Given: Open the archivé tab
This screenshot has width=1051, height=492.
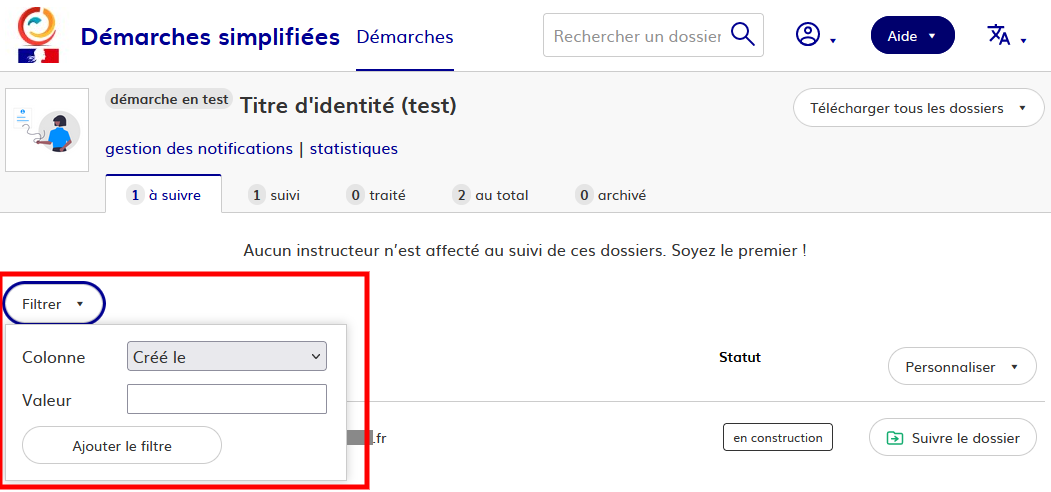Looking at the screenshot, I should (611, 195).
